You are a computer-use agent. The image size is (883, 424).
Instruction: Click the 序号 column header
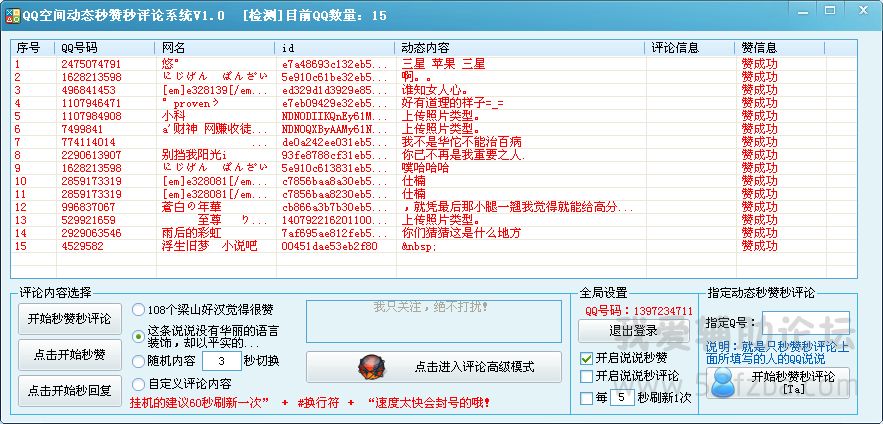click(x=33, y=48)
